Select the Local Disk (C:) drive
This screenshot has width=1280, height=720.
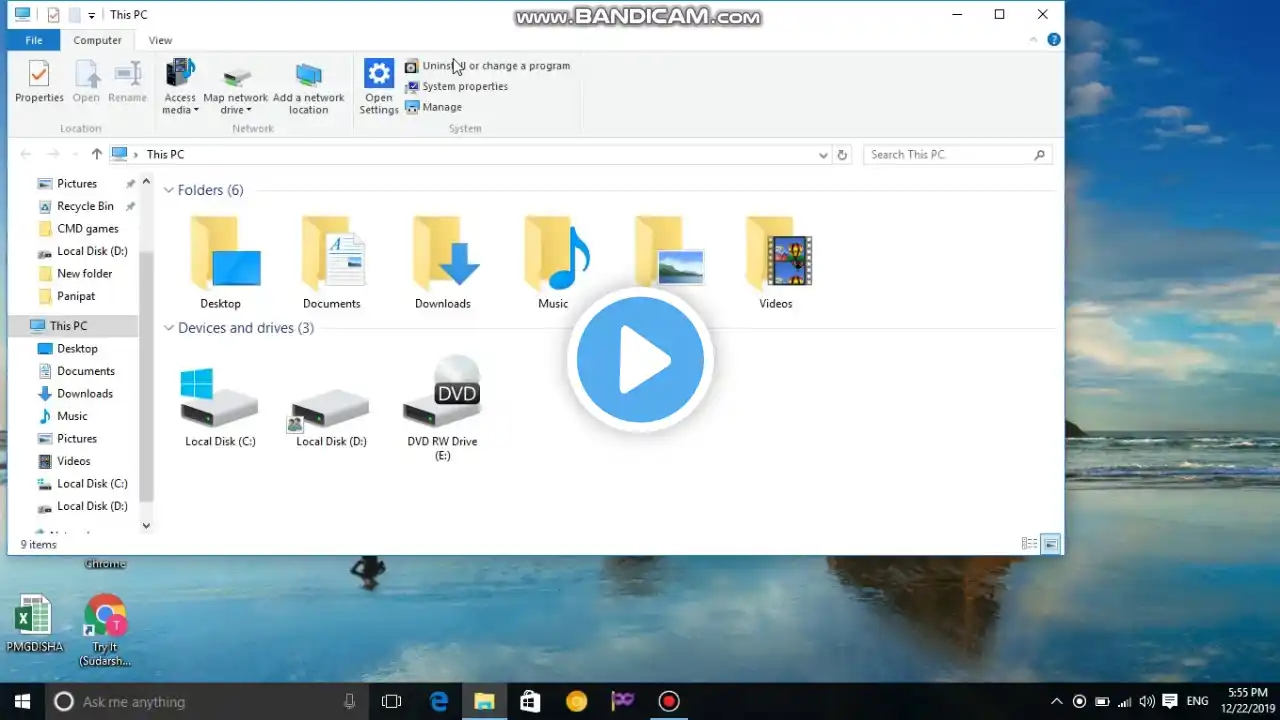(x=220, y=407)
